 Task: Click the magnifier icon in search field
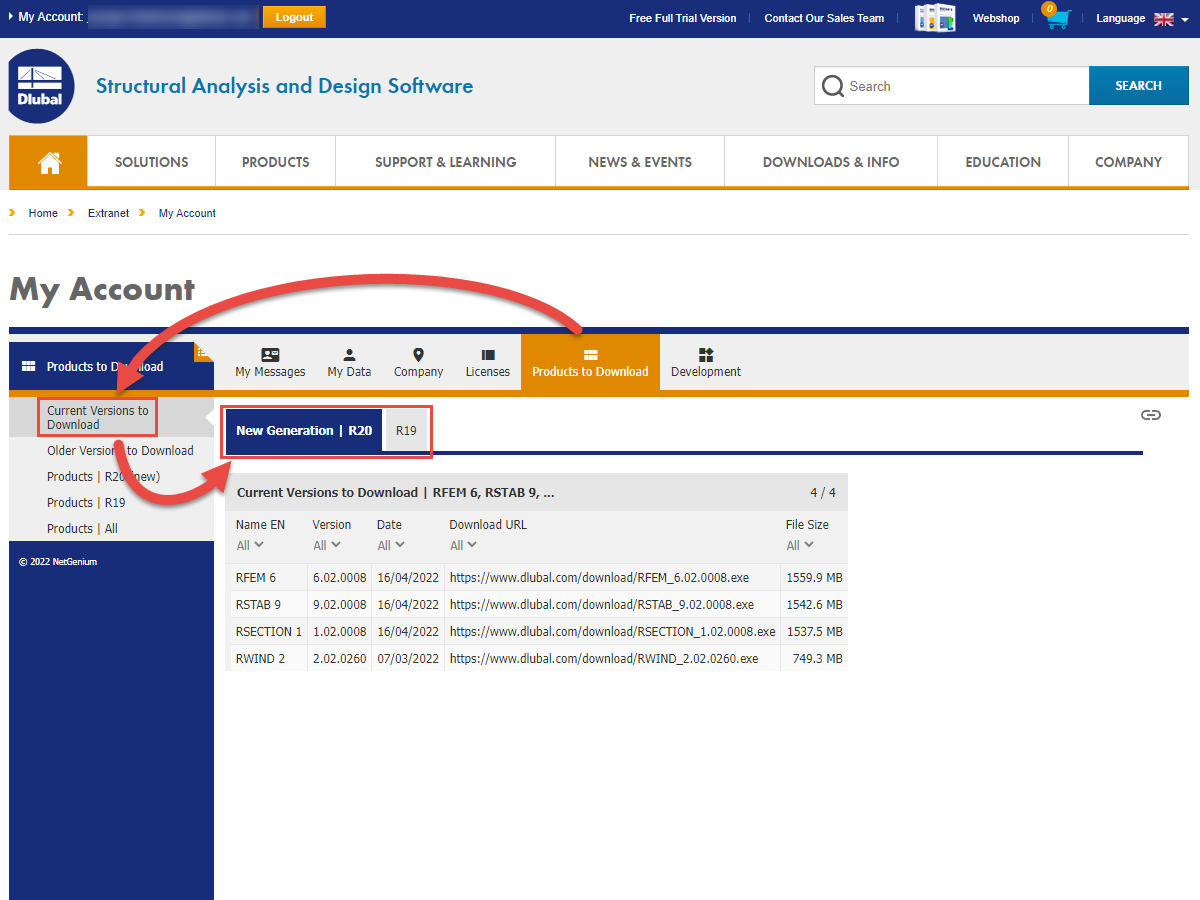(833, 87)
